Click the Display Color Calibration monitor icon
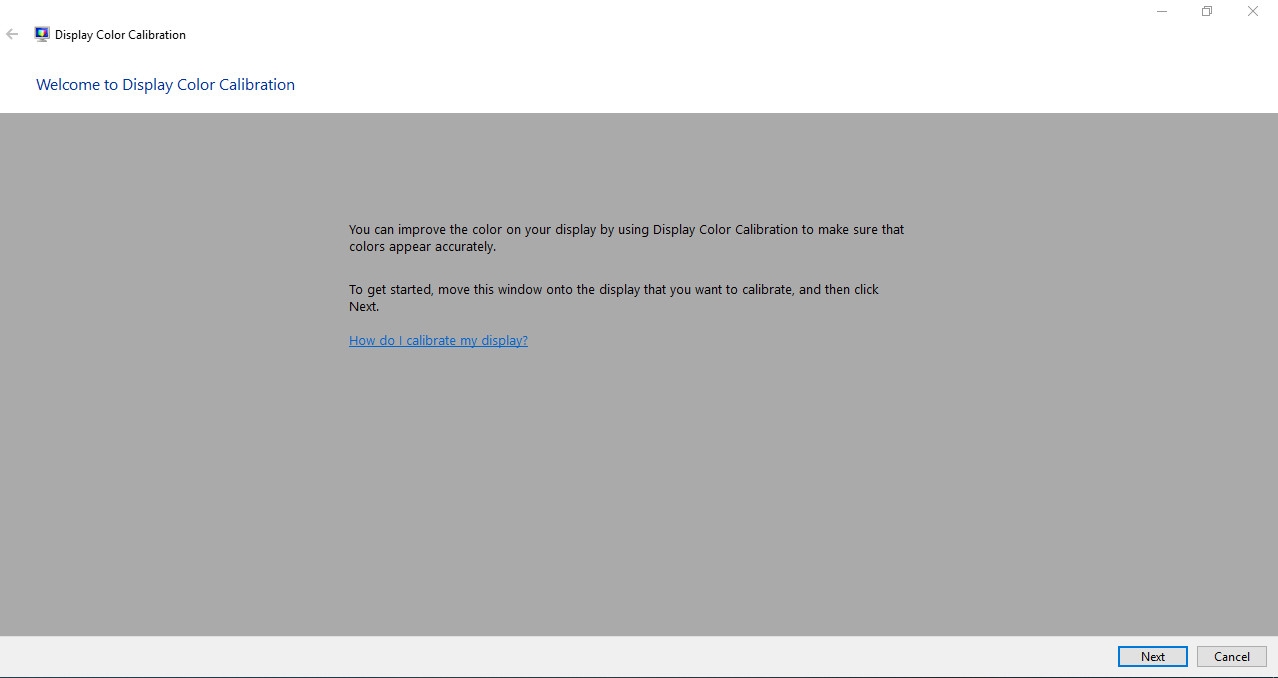Viewport: 1278px width, 678px height. [42, 34]
